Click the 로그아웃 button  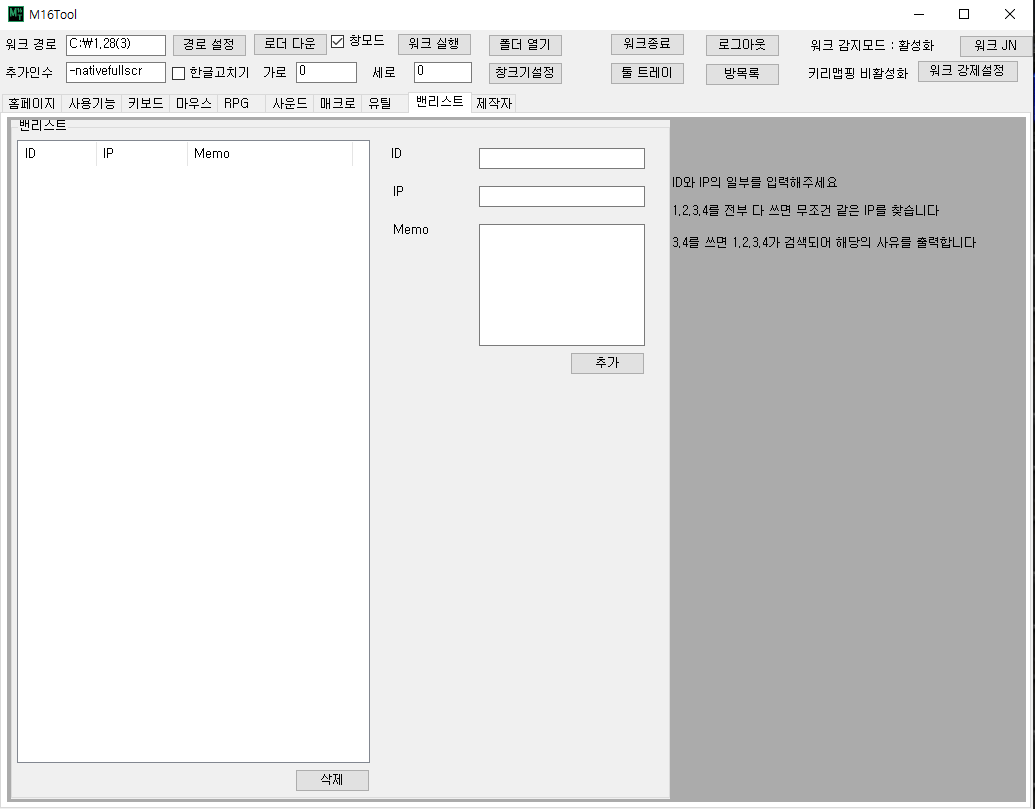pyautogui.click(x=742, y=45)
